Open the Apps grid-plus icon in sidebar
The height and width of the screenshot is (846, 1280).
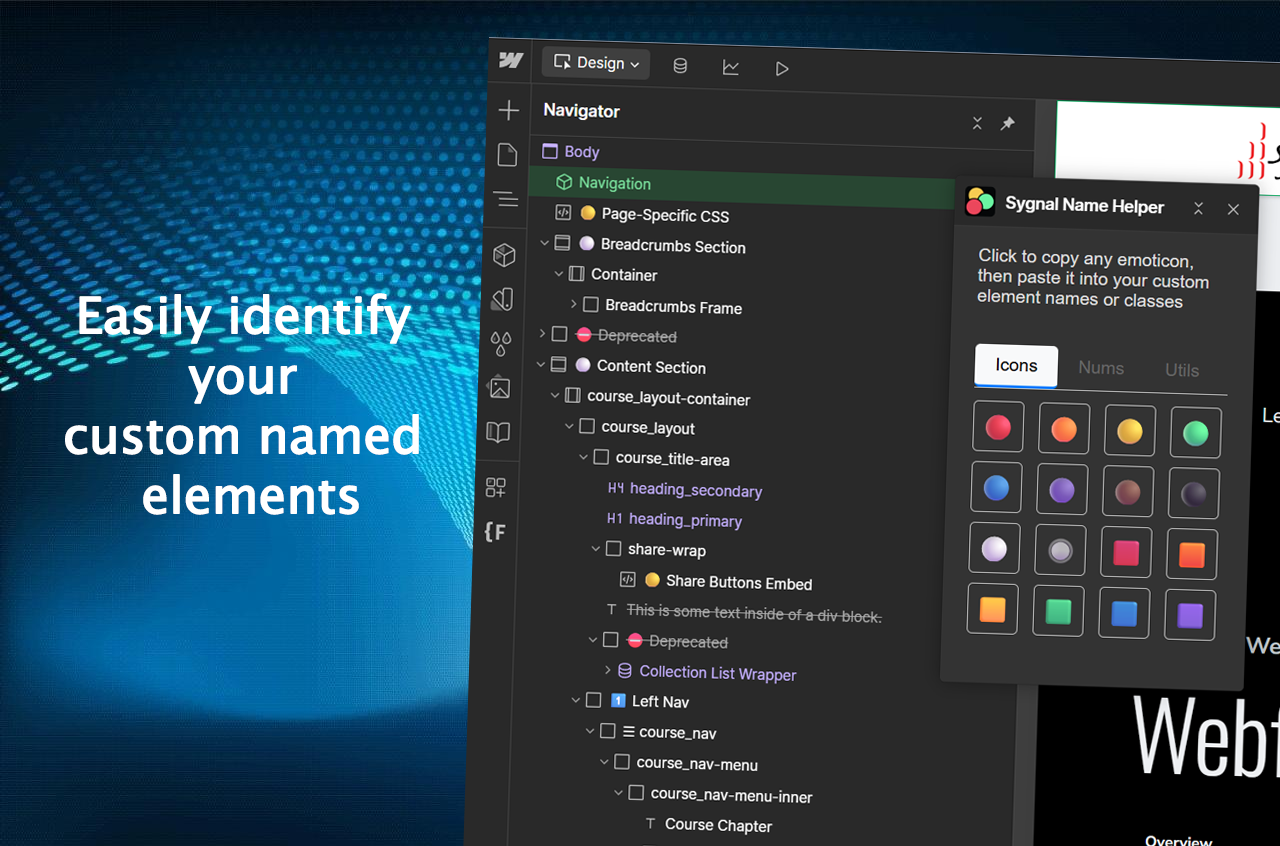(496, 487)
